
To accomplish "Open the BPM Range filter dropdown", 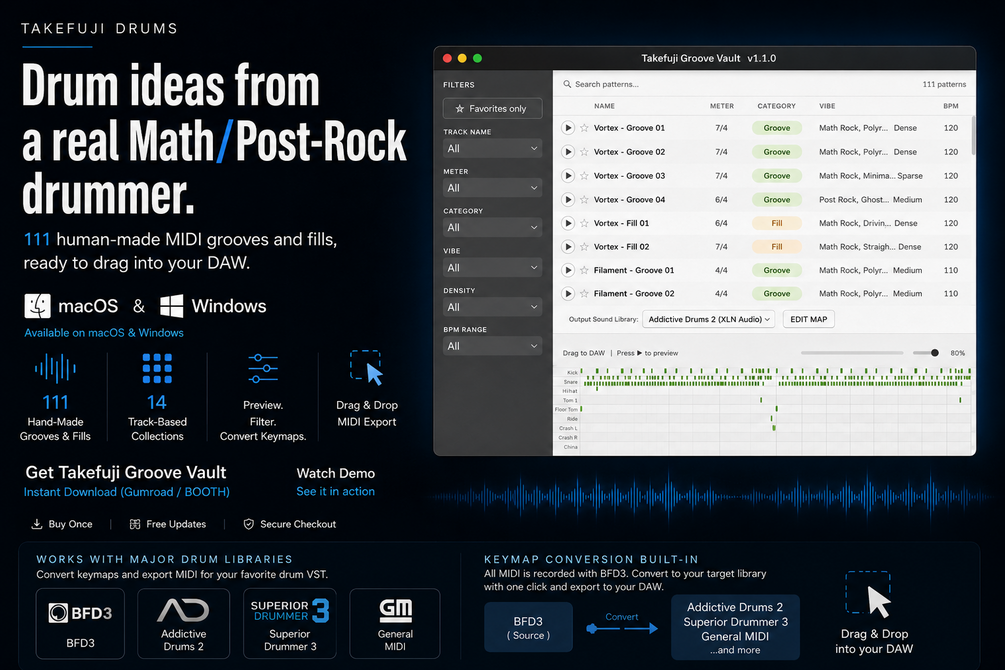I will pos(492,346).
